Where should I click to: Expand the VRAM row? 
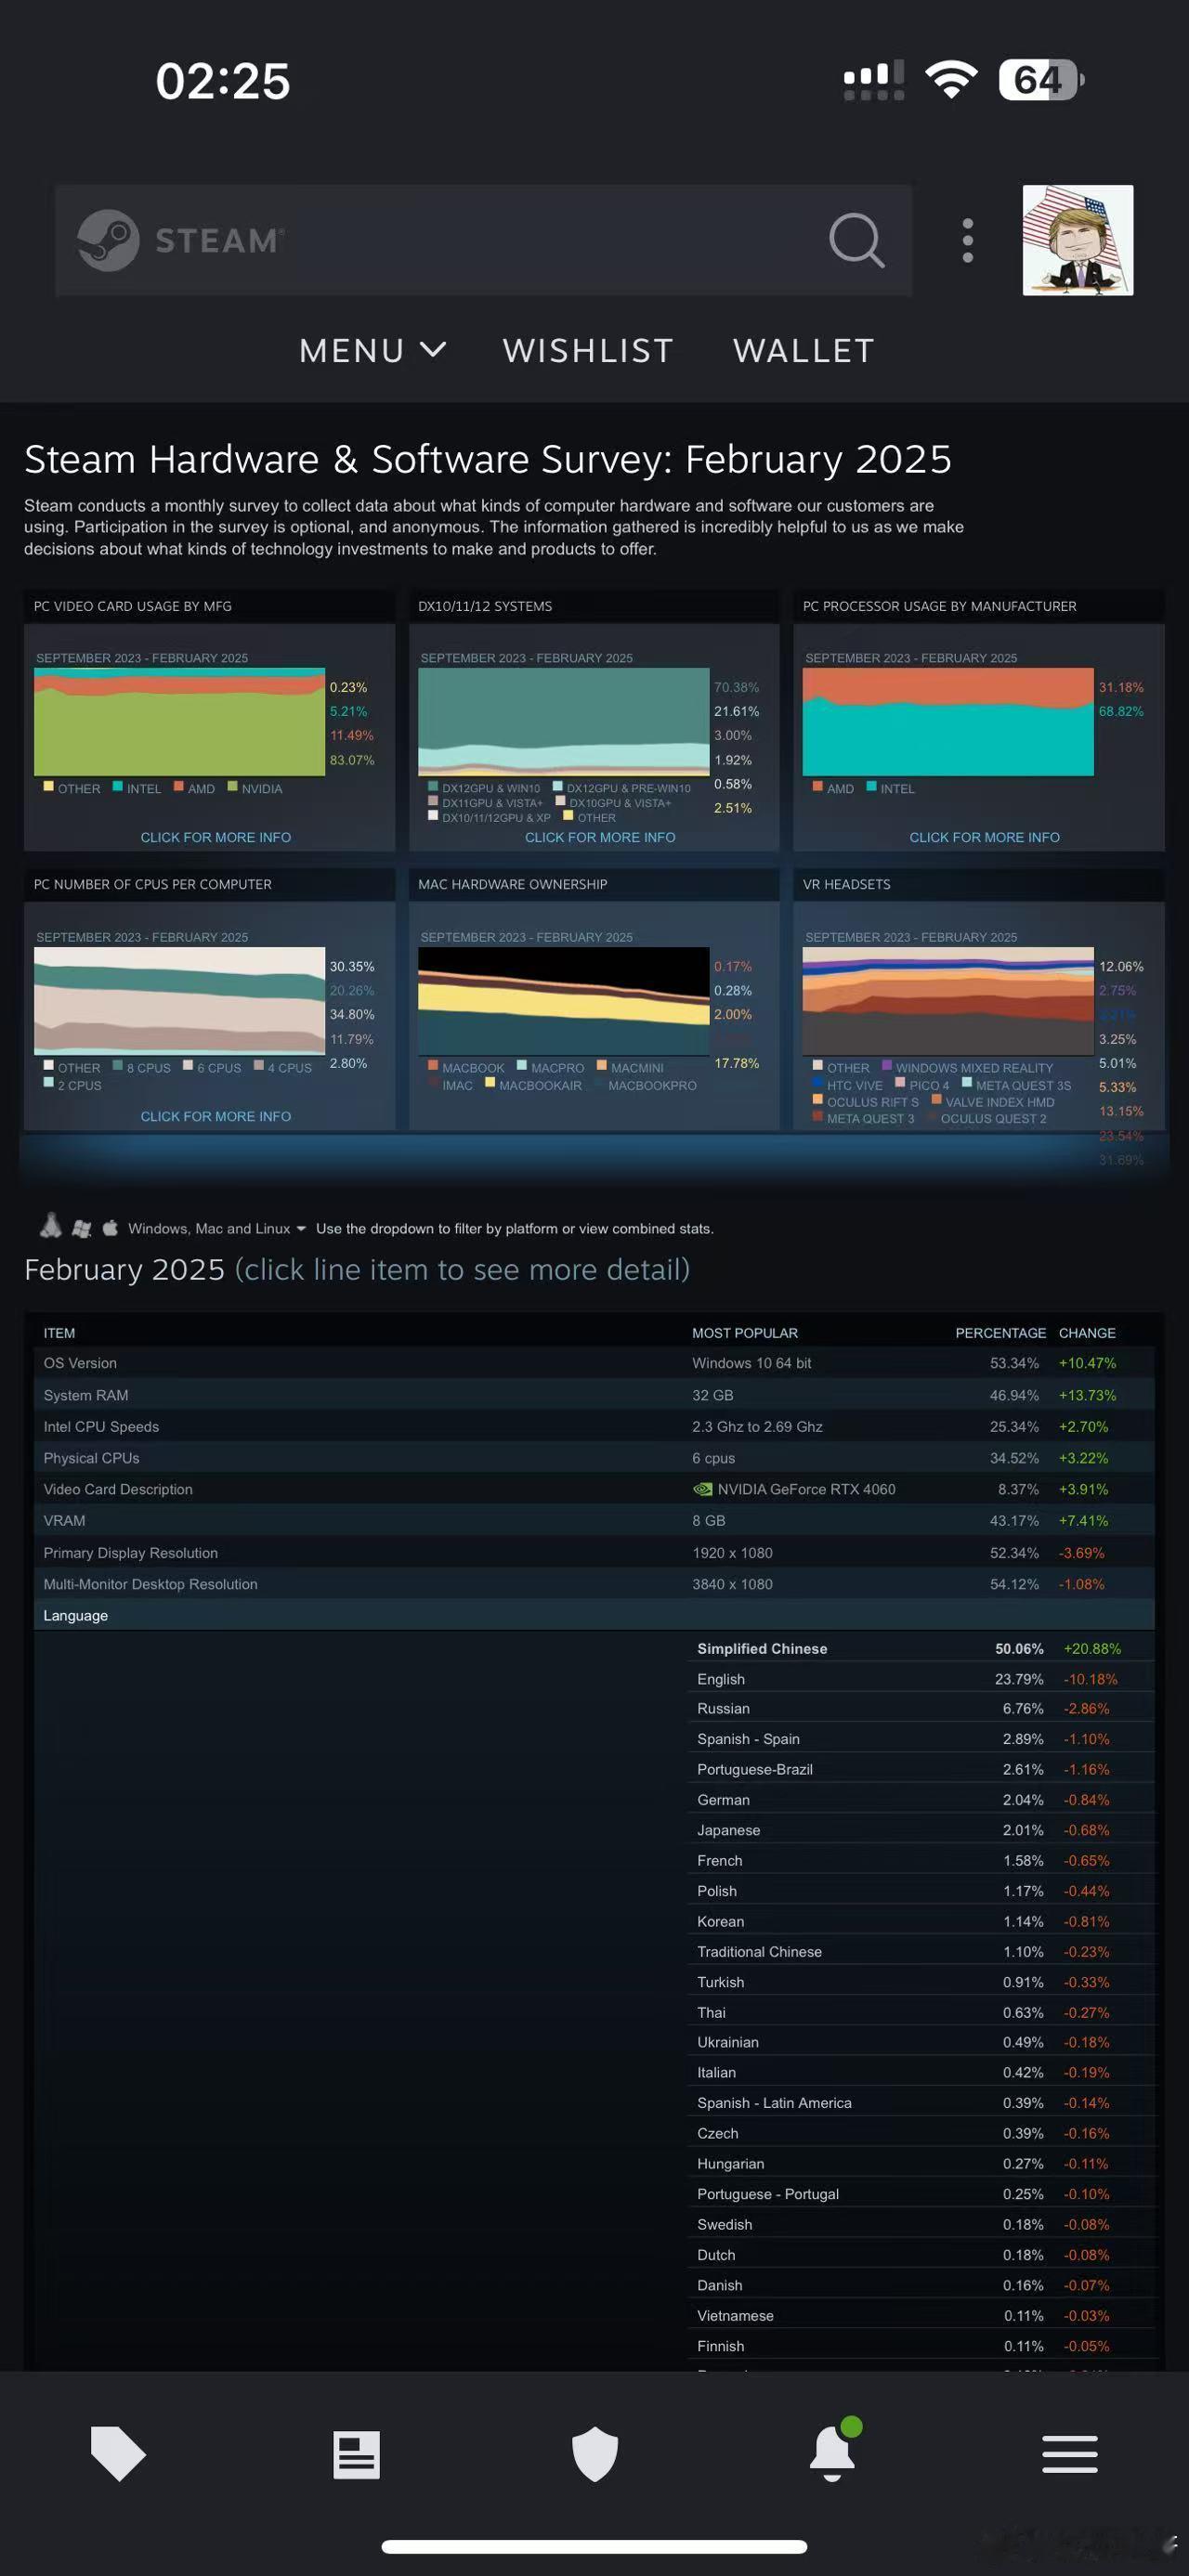594,1520
